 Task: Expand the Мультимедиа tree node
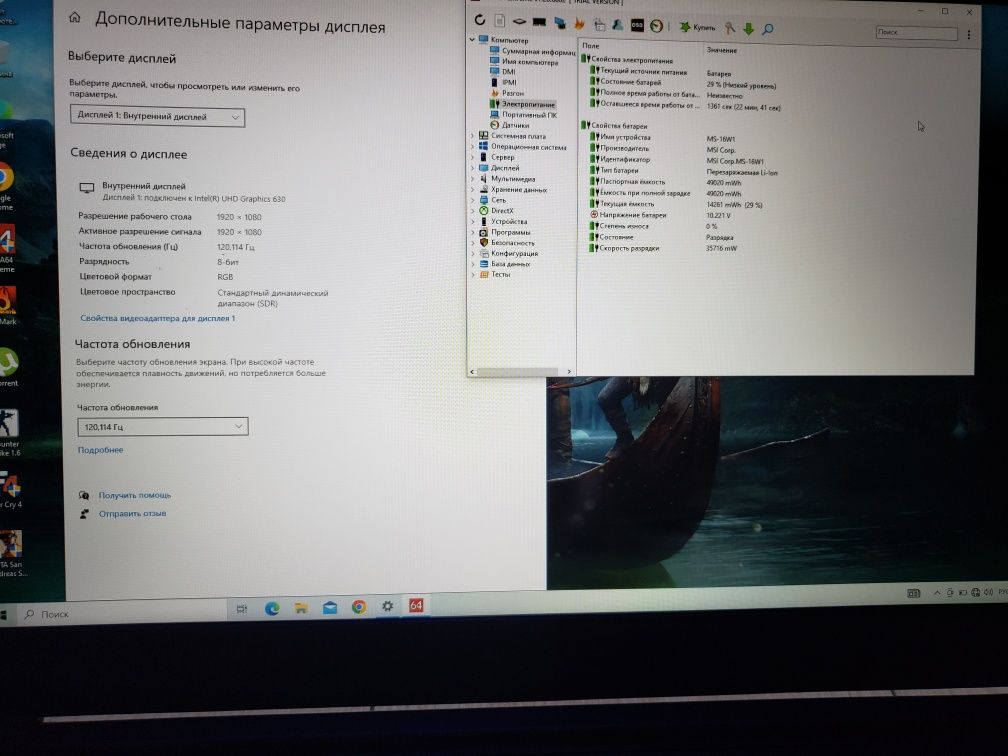click(x=473, y=179)
